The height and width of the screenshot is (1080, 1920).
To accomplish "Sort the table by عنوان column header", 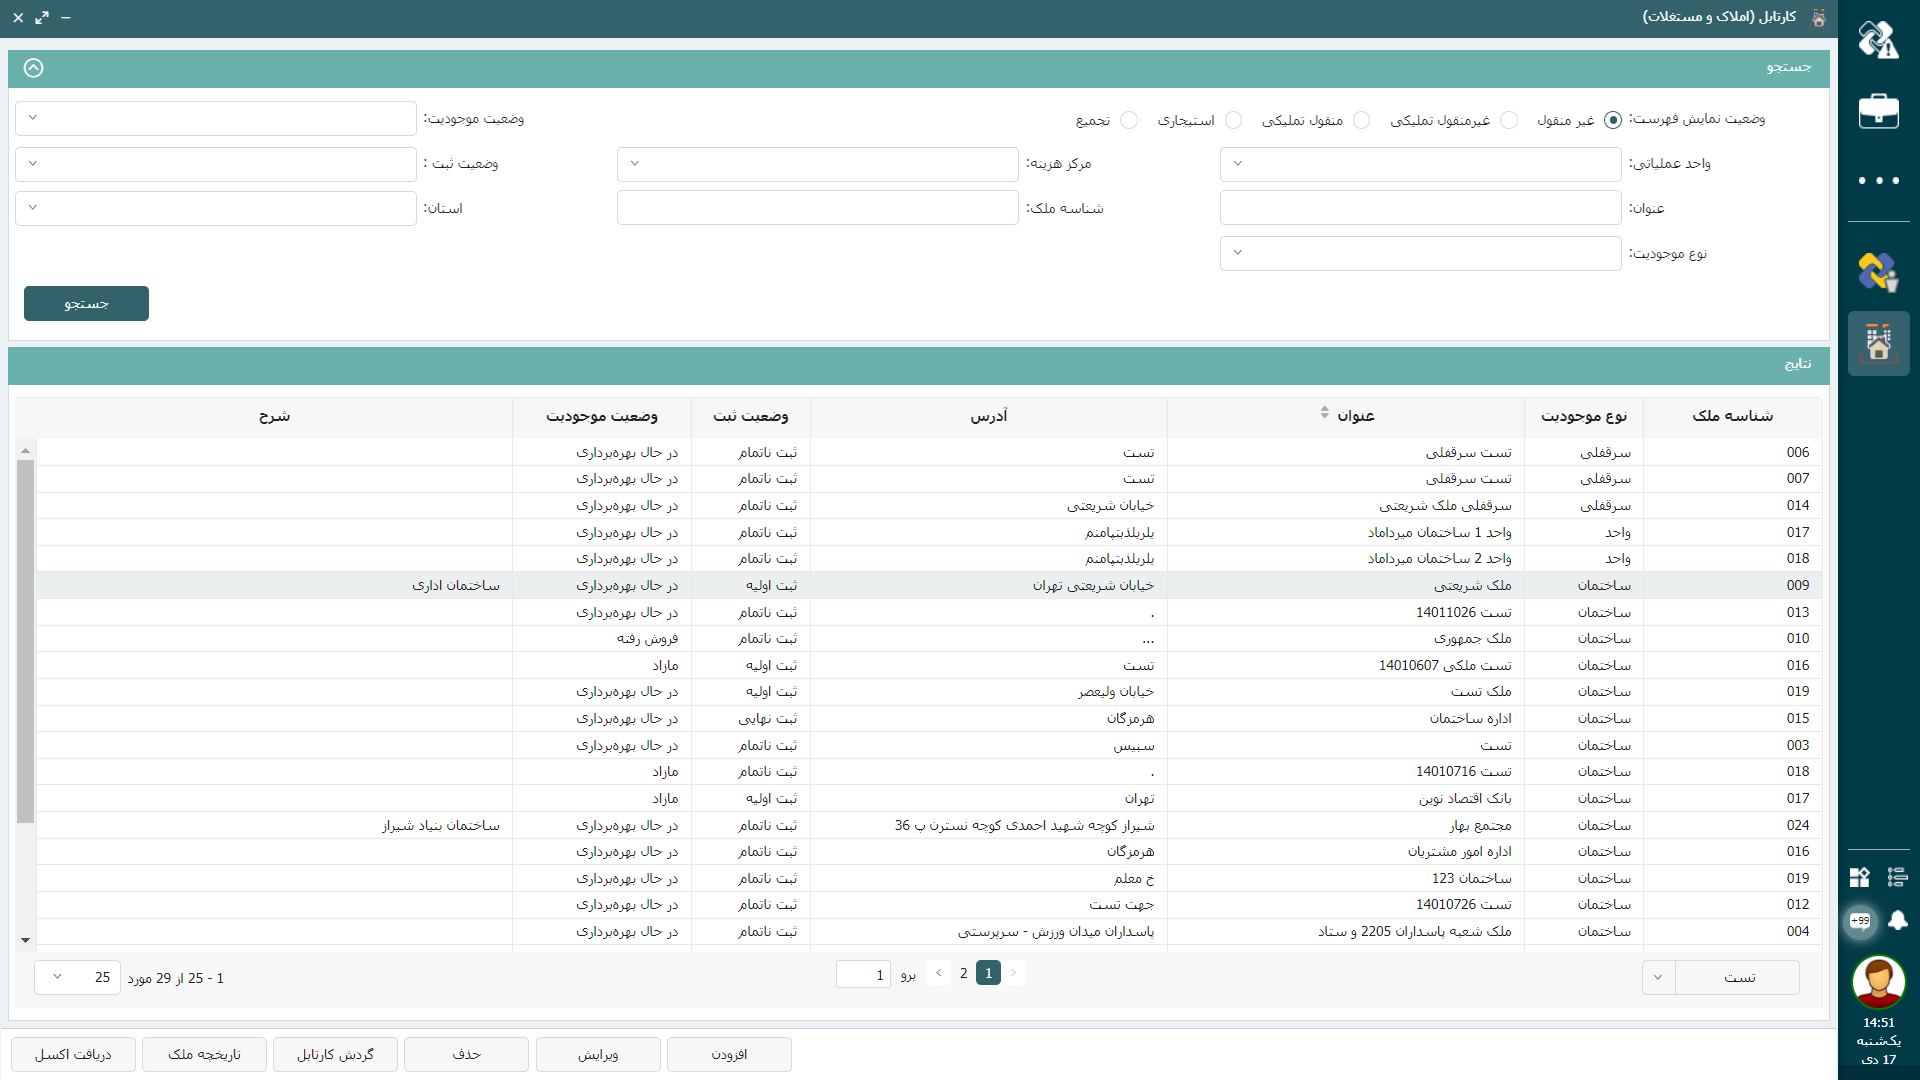I will pos(1355,416).
